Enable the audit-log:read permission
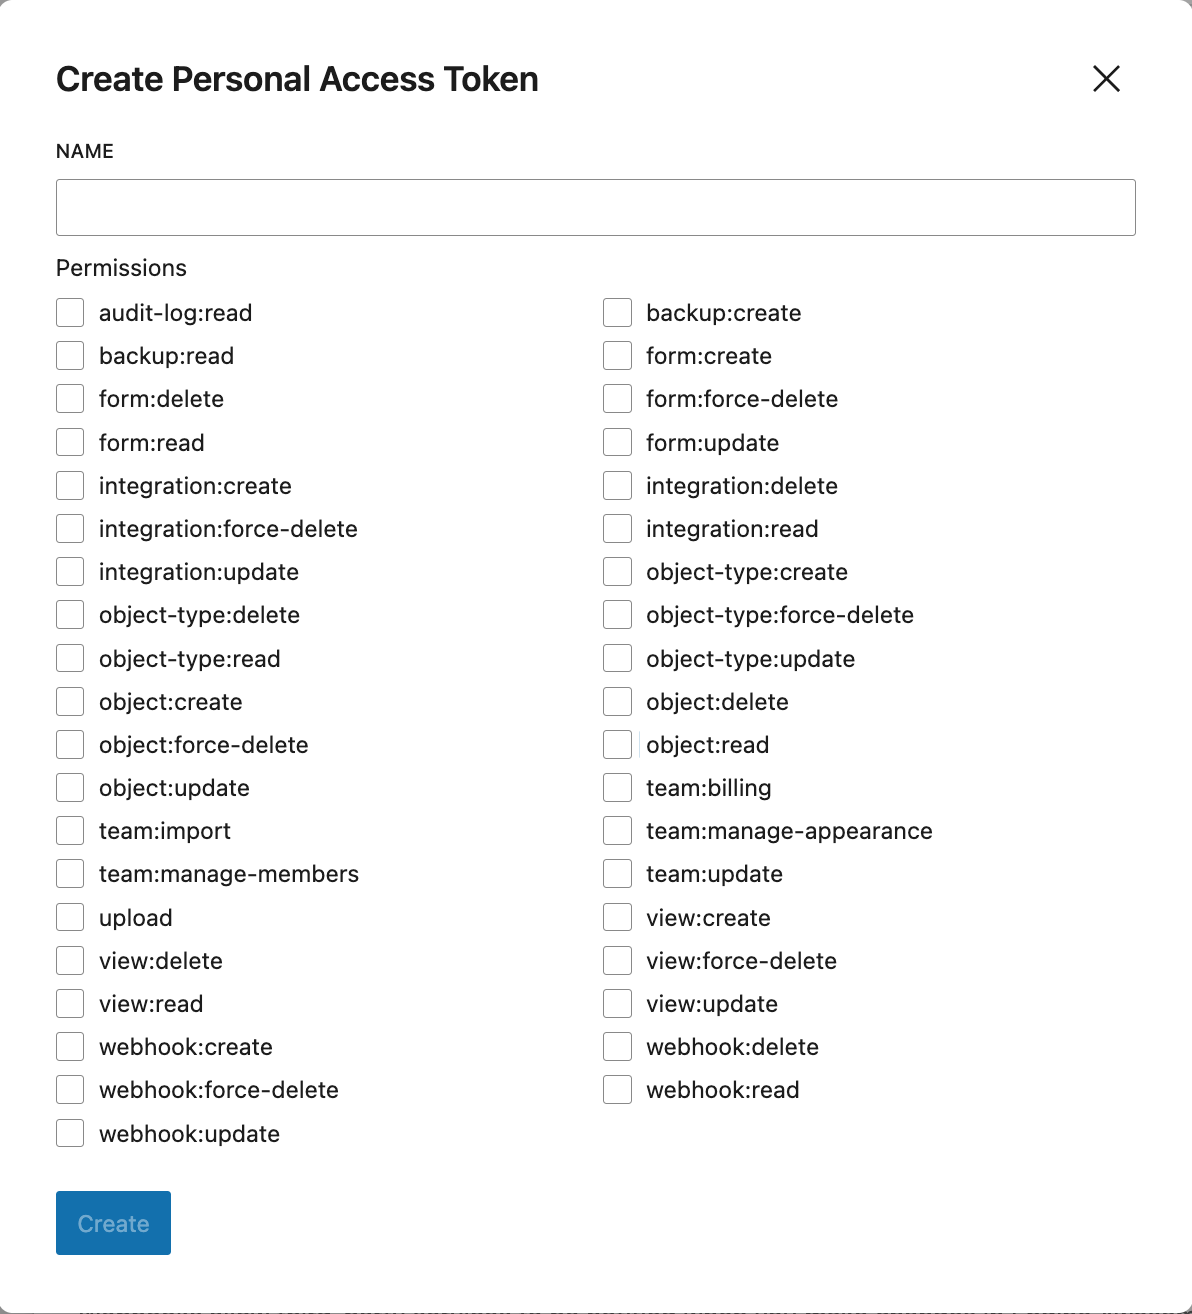 [x=69, y=312]
